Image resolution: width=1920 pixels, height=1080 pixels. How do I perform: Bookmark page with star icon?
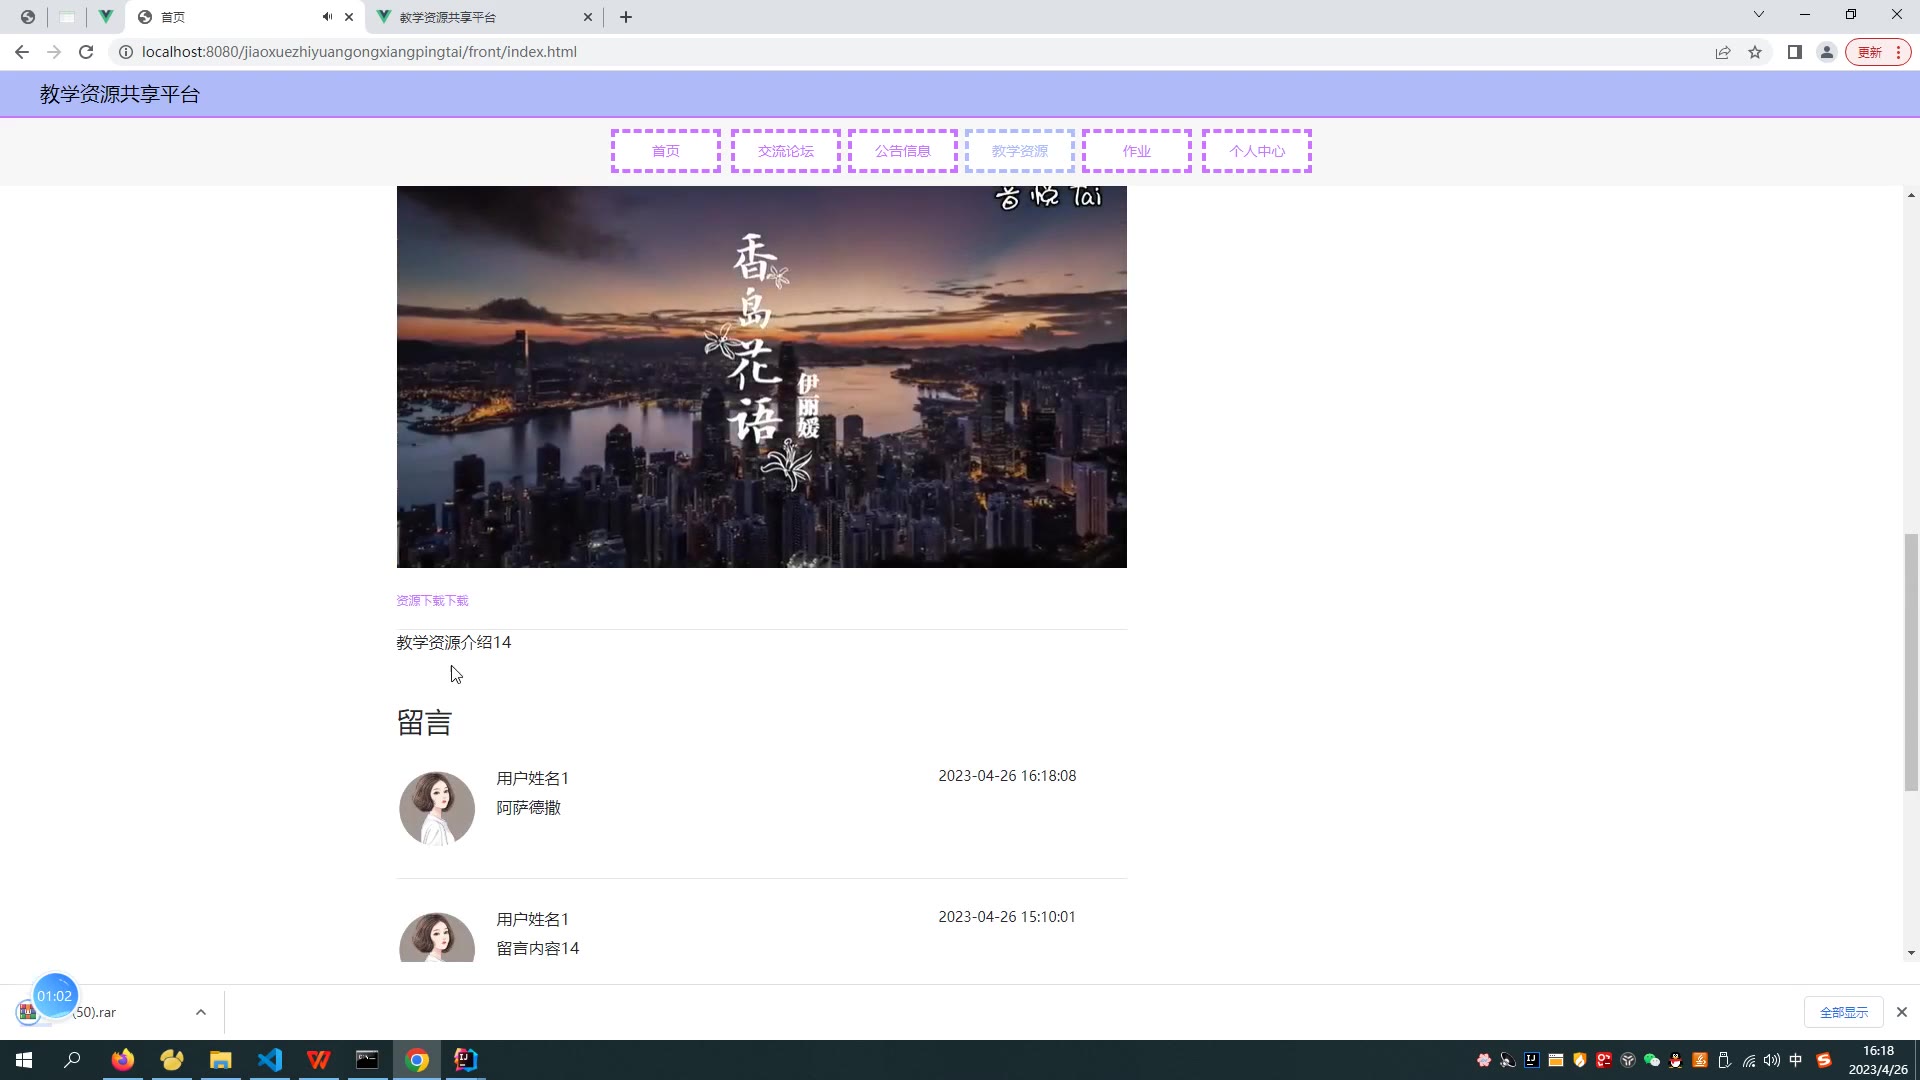pos(1755,52)
